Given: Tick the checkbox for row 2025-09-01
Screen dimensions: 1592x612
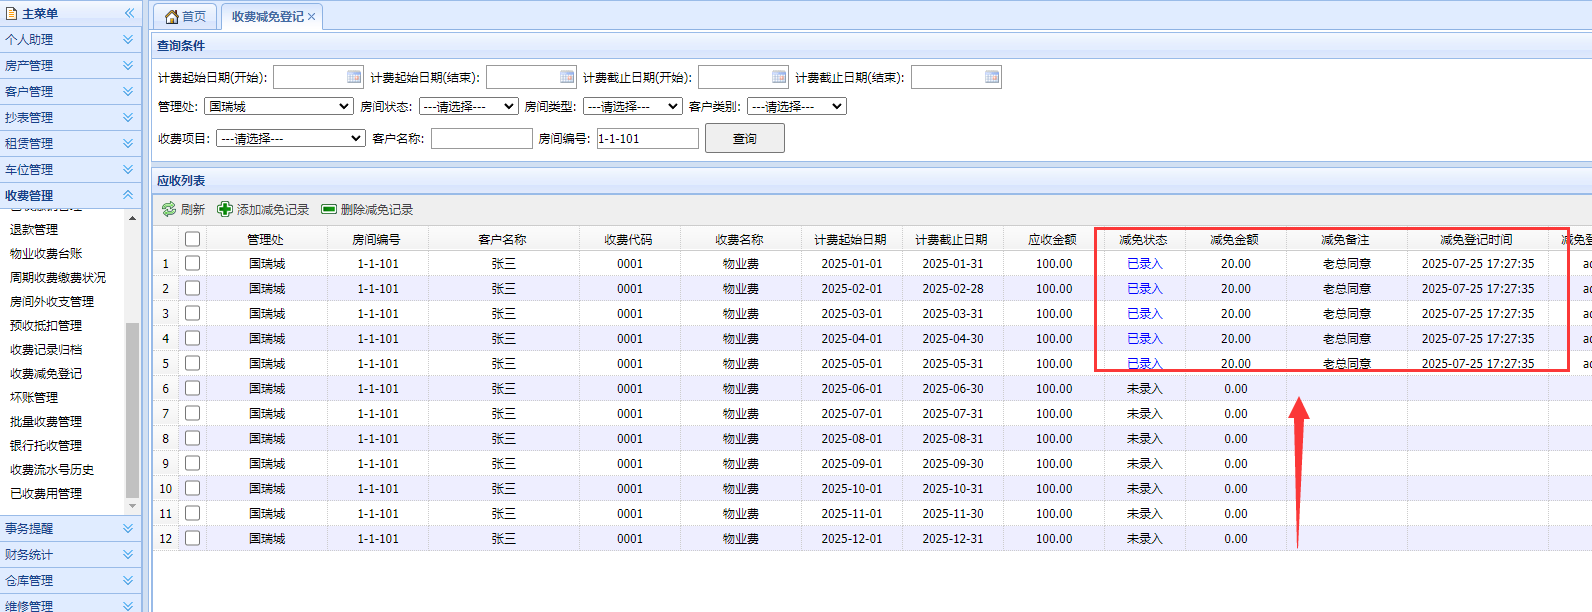Looking at the screenshot, I should tap(192, 463).
